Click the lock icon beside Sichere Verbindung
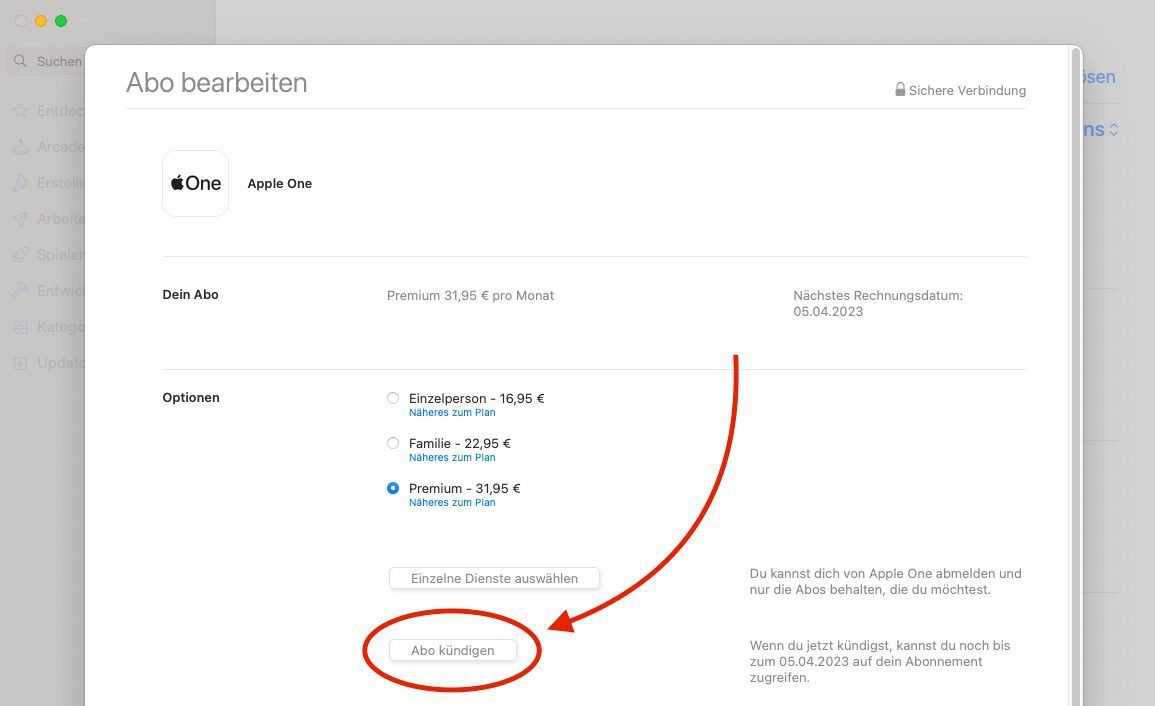Viewport: 1155px width, 706px height. (x=900, y=90)
